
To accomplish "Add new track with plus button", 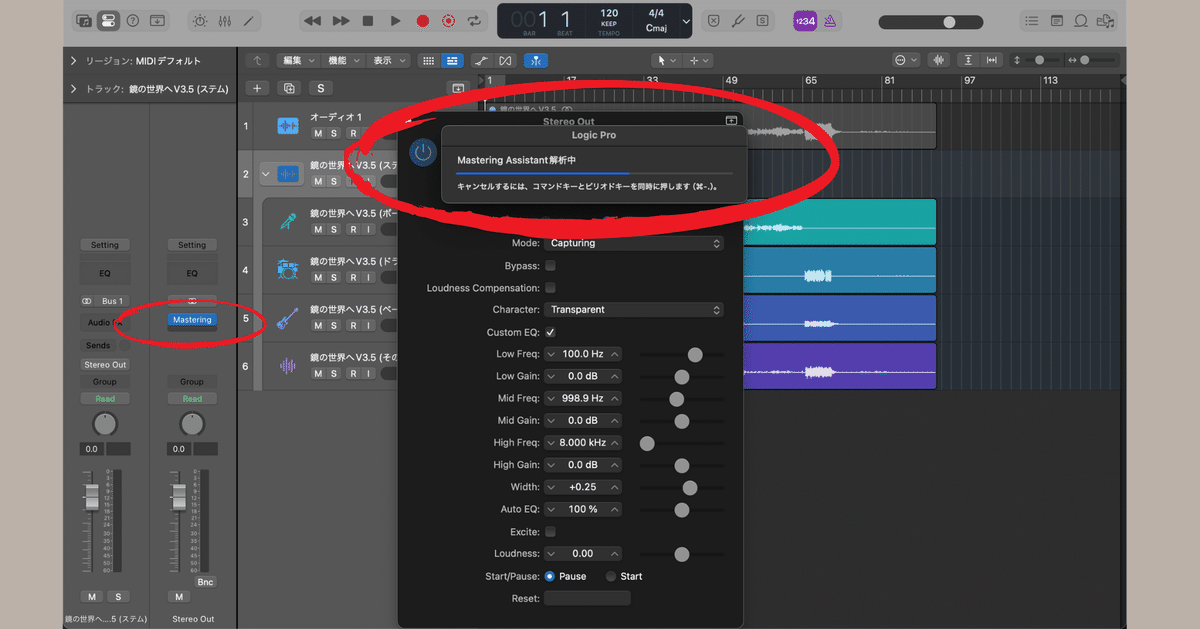I will (x=257, y=88).
